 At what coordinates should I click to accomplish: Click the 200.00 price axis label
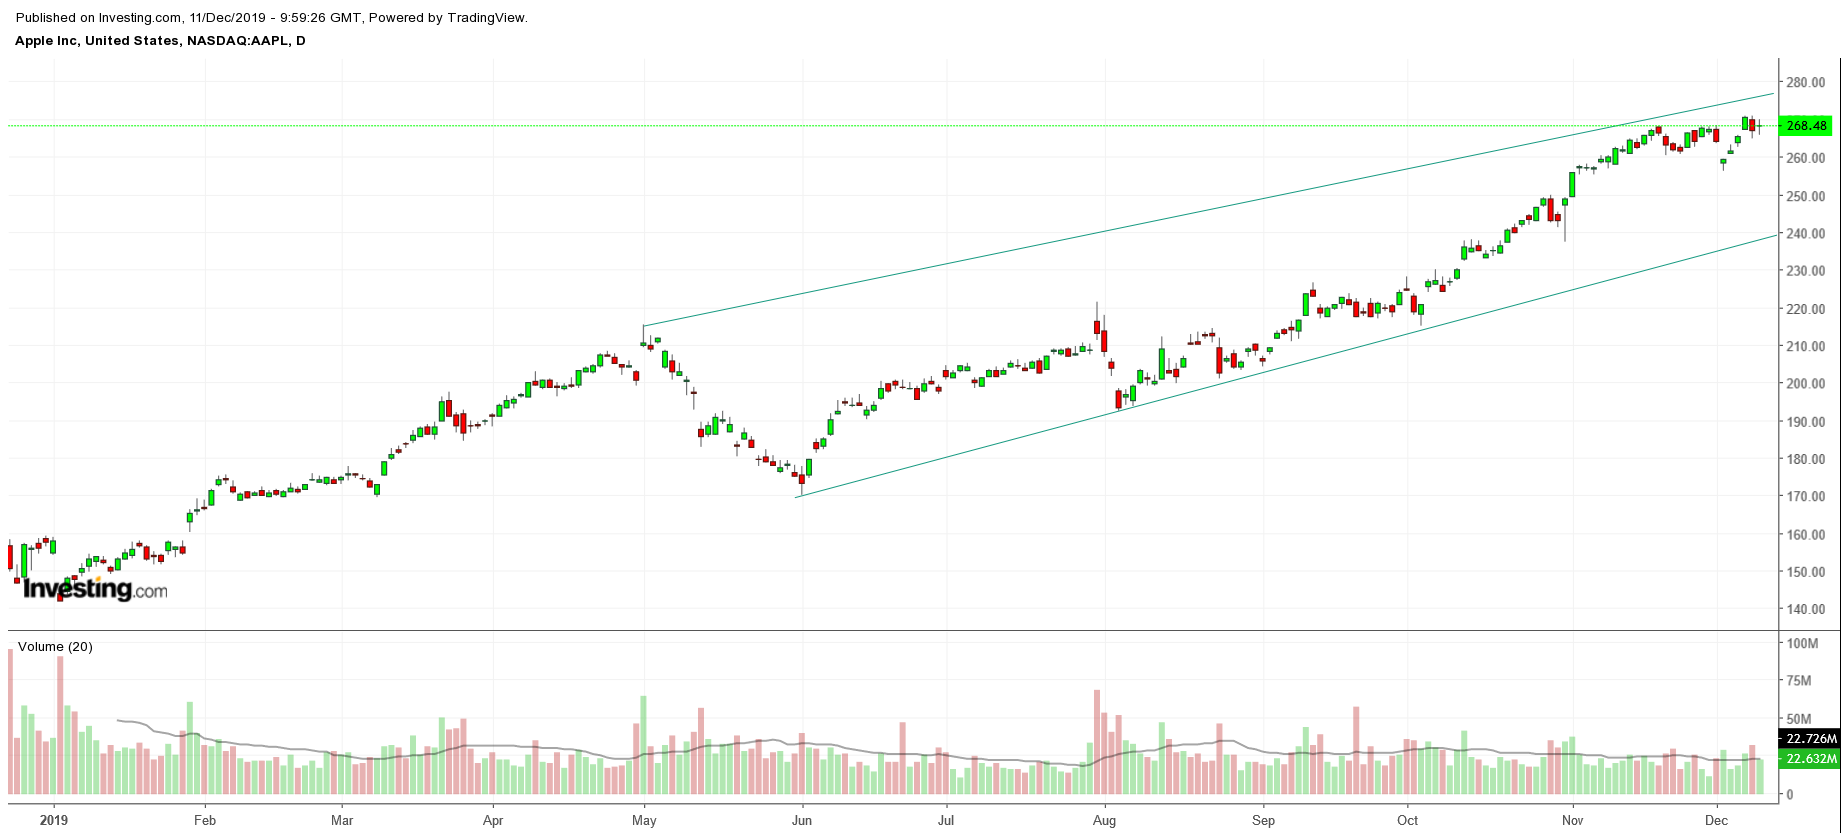click(x=1806, y=384)
